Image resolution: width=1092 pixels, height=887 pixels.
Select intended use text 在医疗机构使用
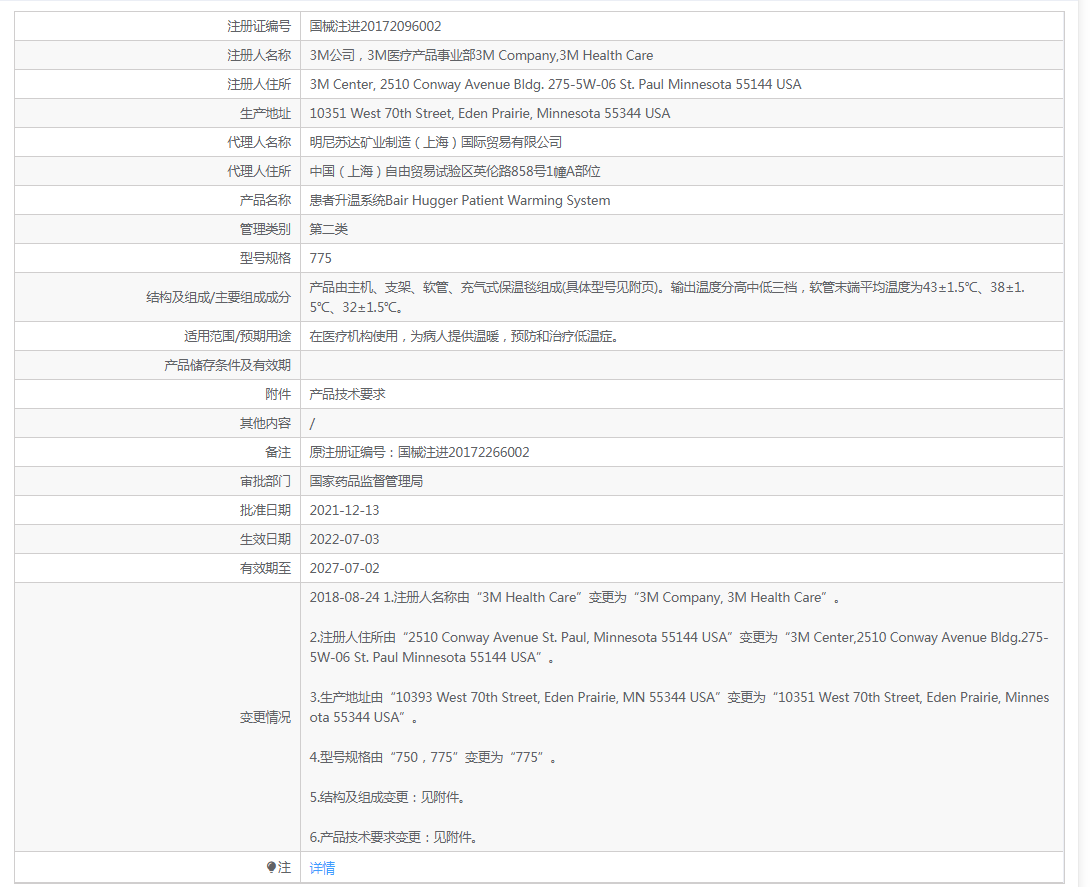[353, 336]
